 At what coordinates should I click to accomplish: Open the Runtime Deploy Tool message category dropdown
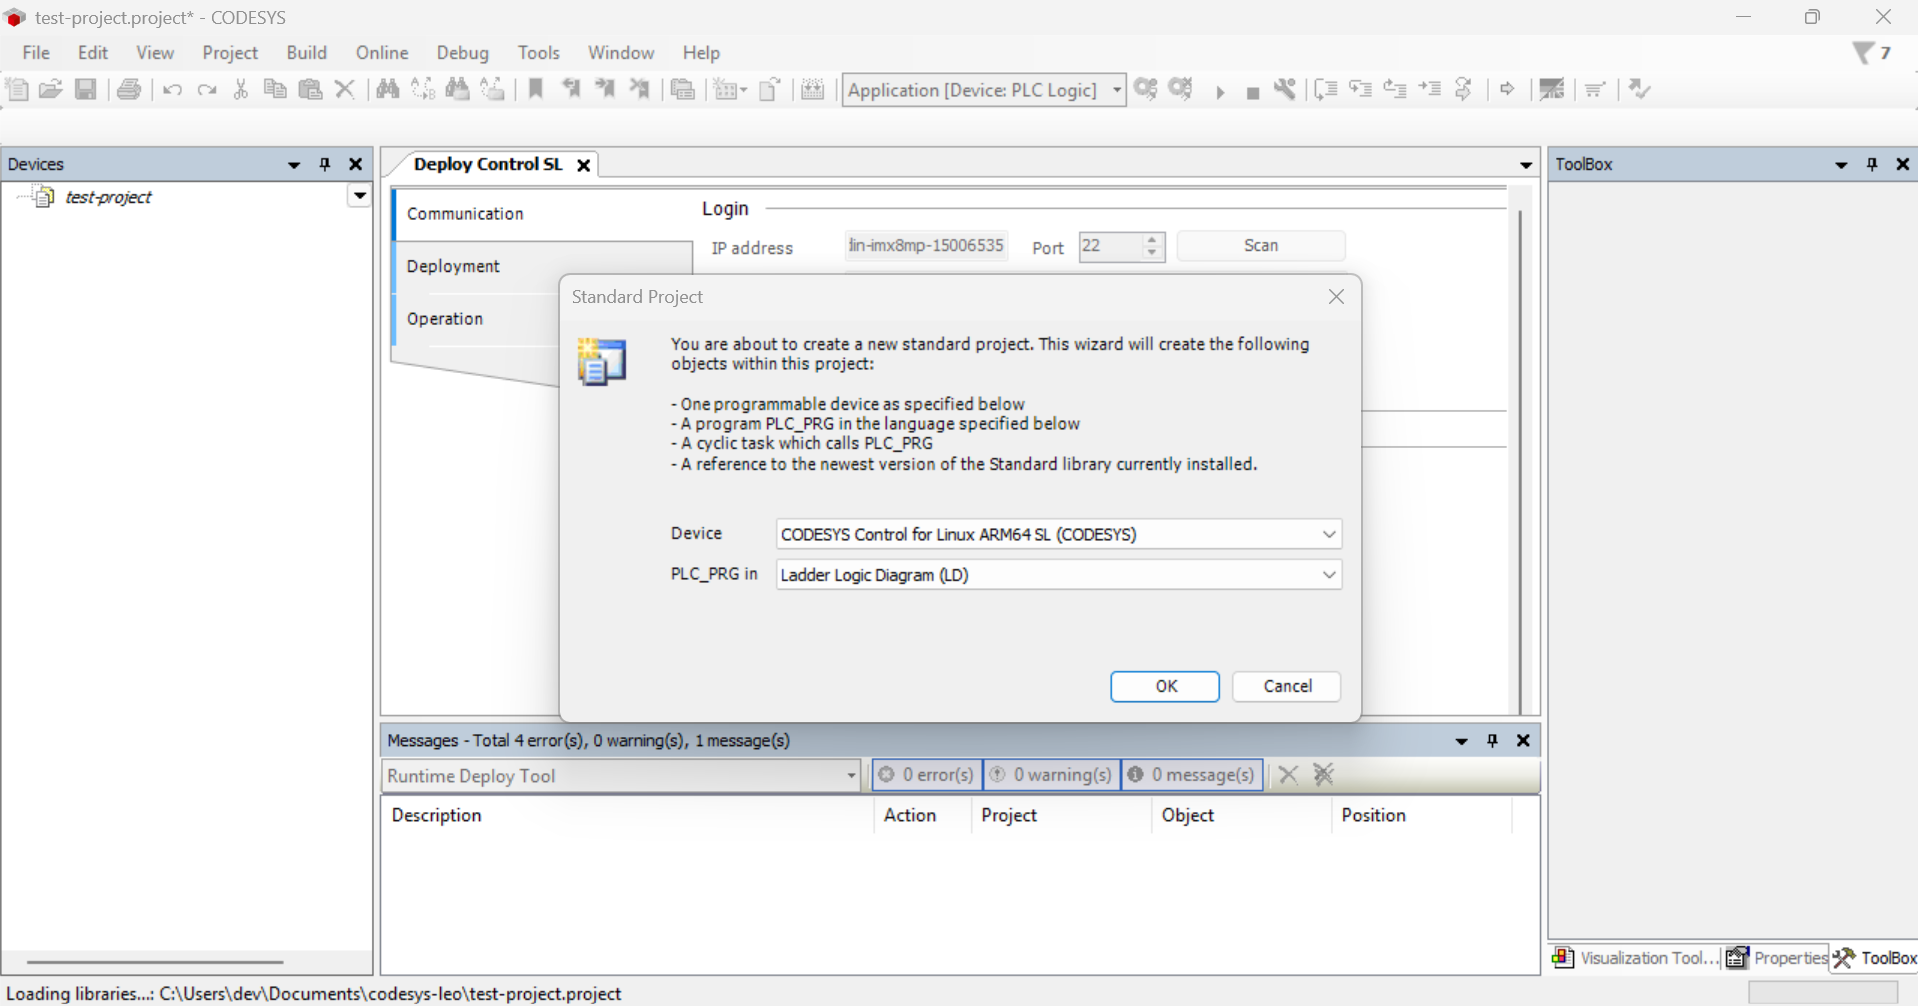tap(851, 776)
